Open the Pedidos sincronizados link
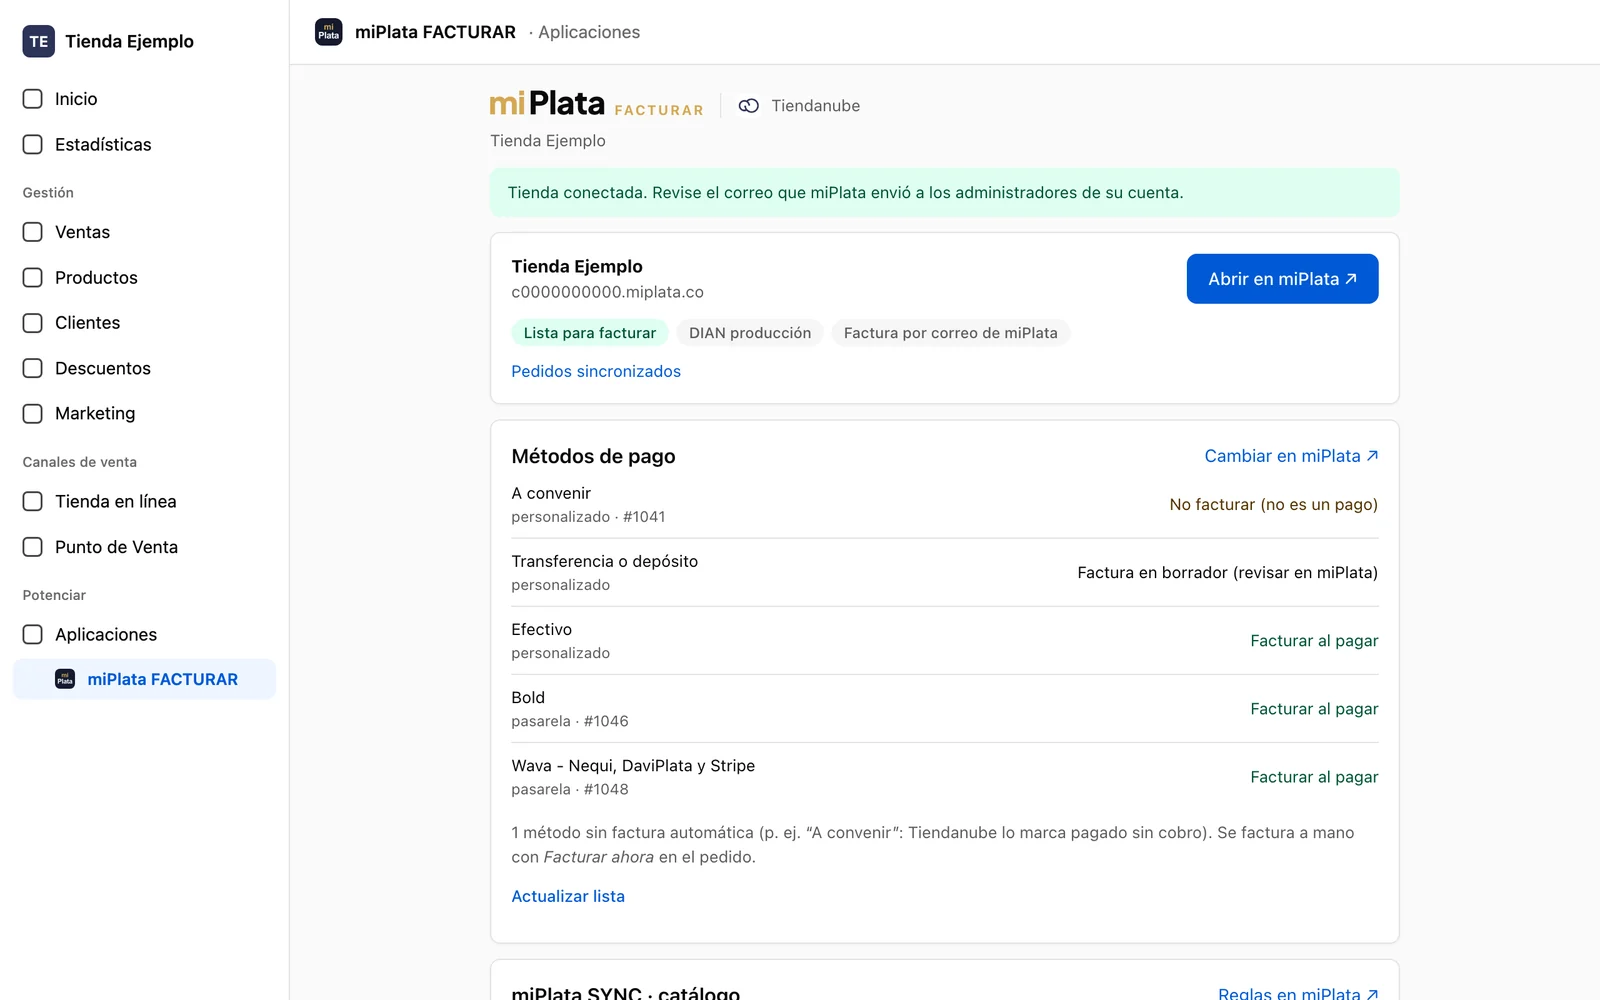Screen dimensions: 1600x1000 (596, 371)
